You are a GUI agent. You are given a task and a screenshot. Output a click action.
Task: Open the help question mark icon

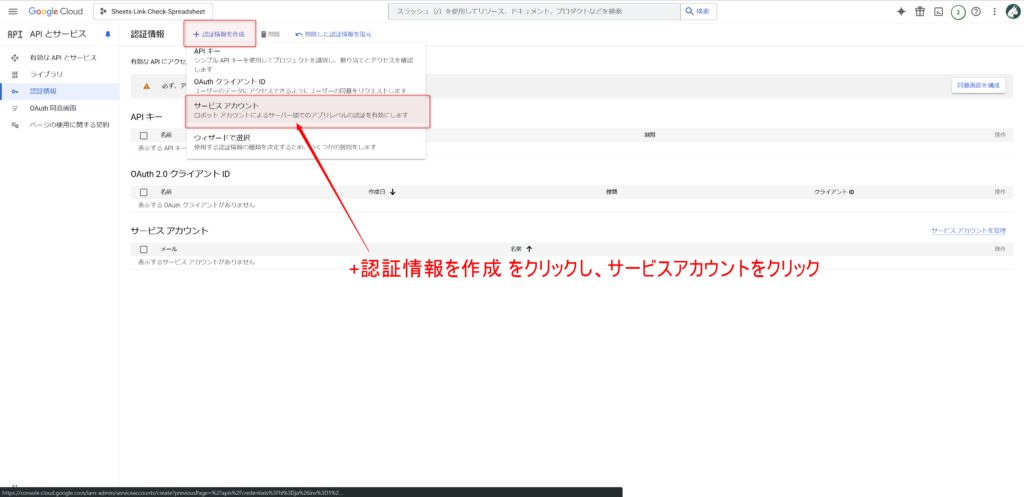pos(975,12)
